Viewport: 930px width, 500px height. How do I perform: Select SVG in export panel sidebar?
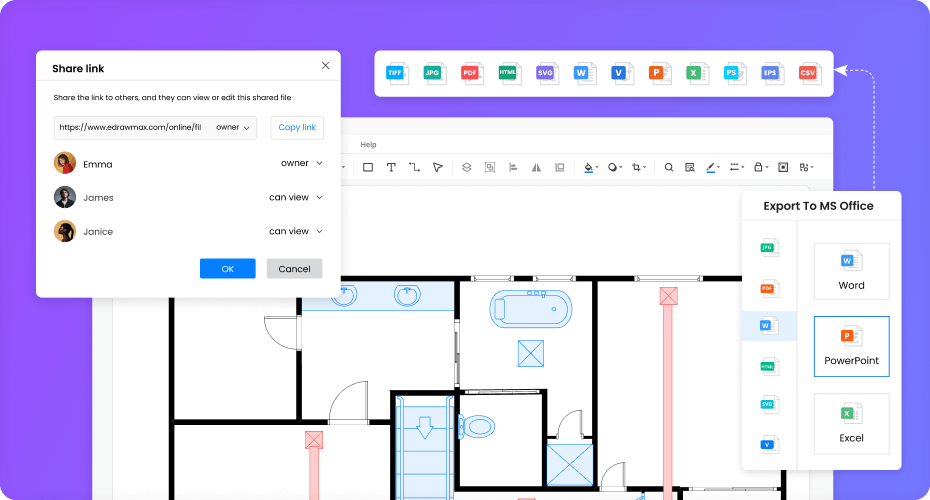pos(769,405)
